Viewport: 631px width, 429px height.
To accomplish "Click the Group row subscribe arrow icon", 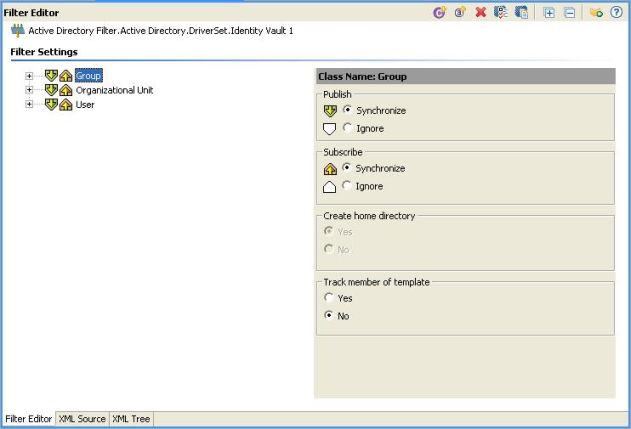I will tap(66, 76).
